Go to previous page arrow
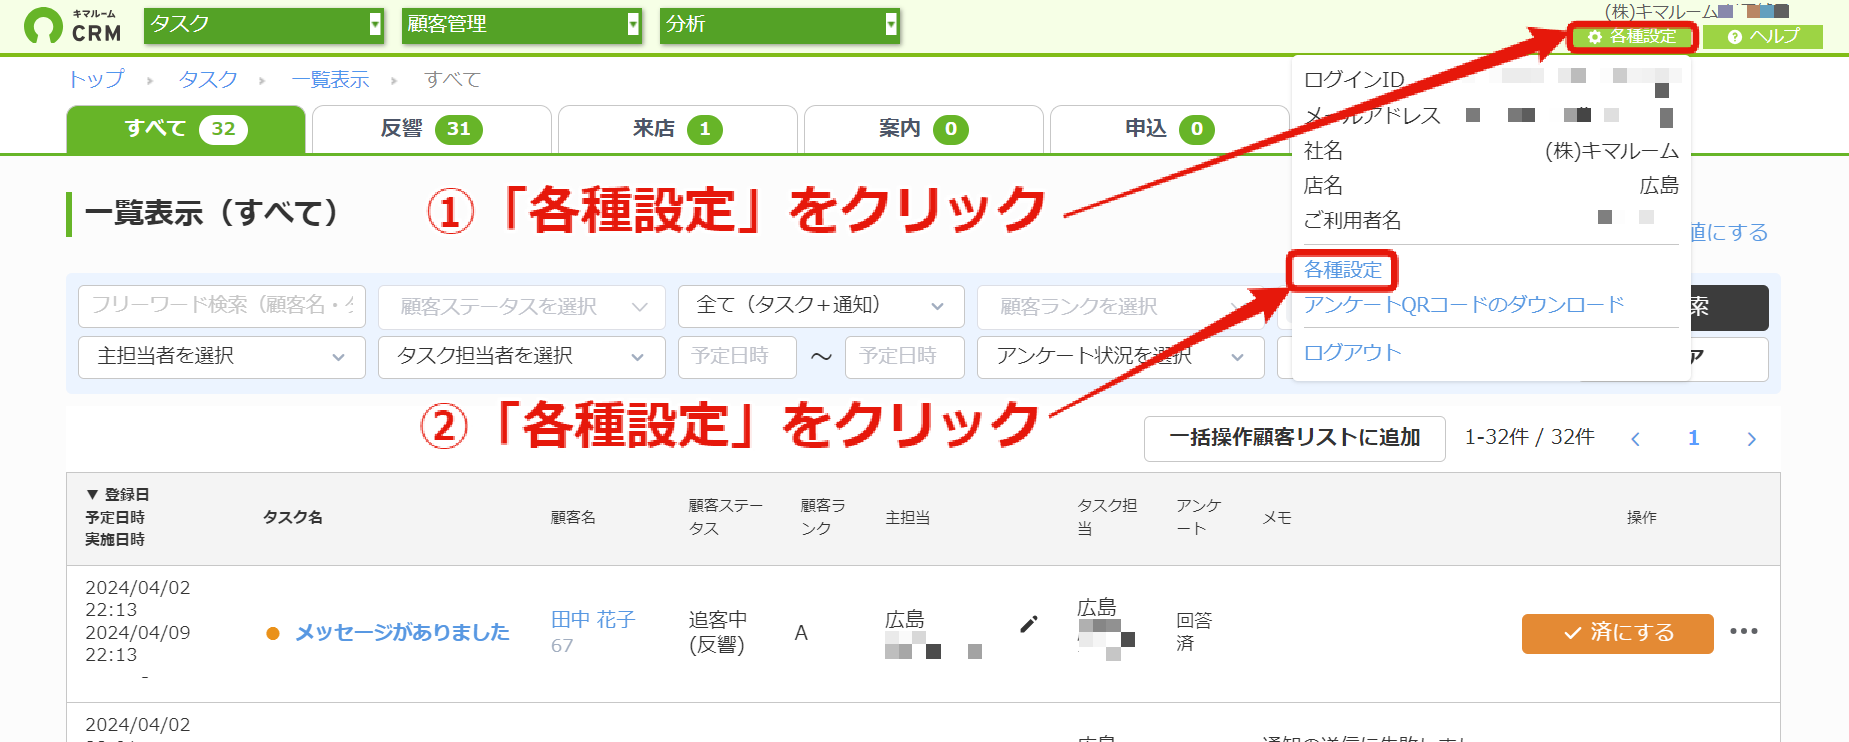Viewport: 1849px width, 742px height. 1636,438
